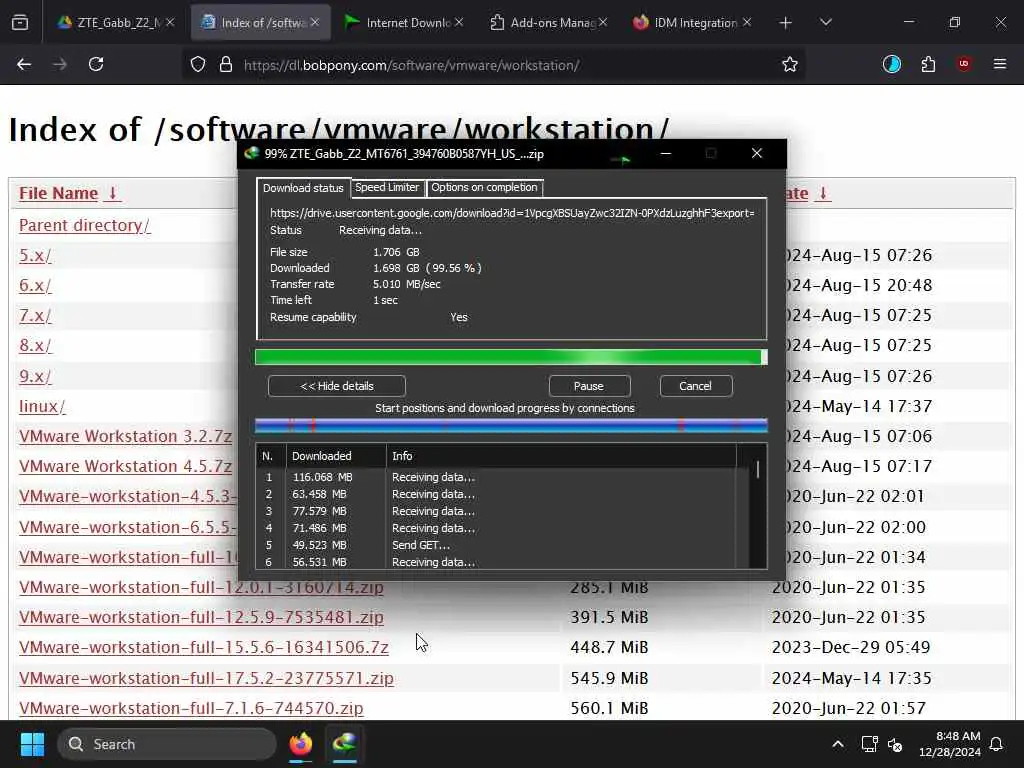Open the linux/ folder link
Viewport: 1024px width, 768px height.
click(x=42, y=406)
